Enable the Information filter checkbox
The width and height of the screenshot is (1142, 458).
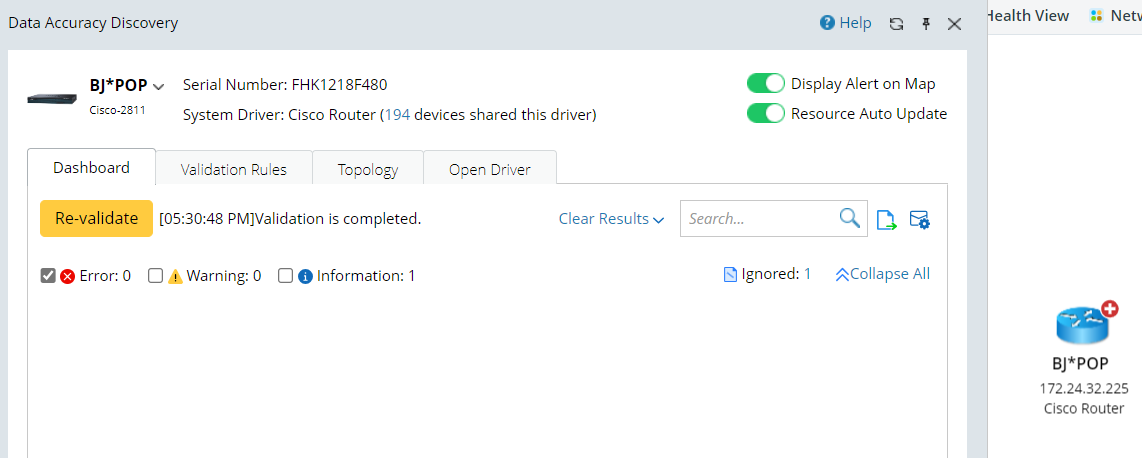[285, 276]
